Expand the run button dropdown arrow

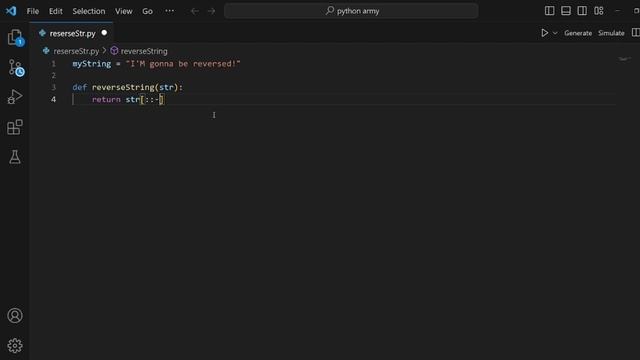coord(555,33)
